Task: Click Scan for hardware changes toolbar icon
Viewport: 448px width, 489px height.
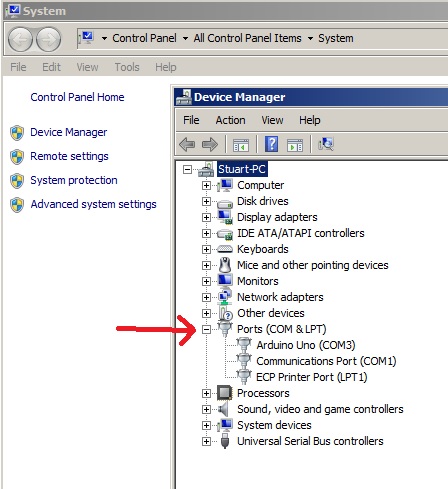Action: click(x=326, y=144)
